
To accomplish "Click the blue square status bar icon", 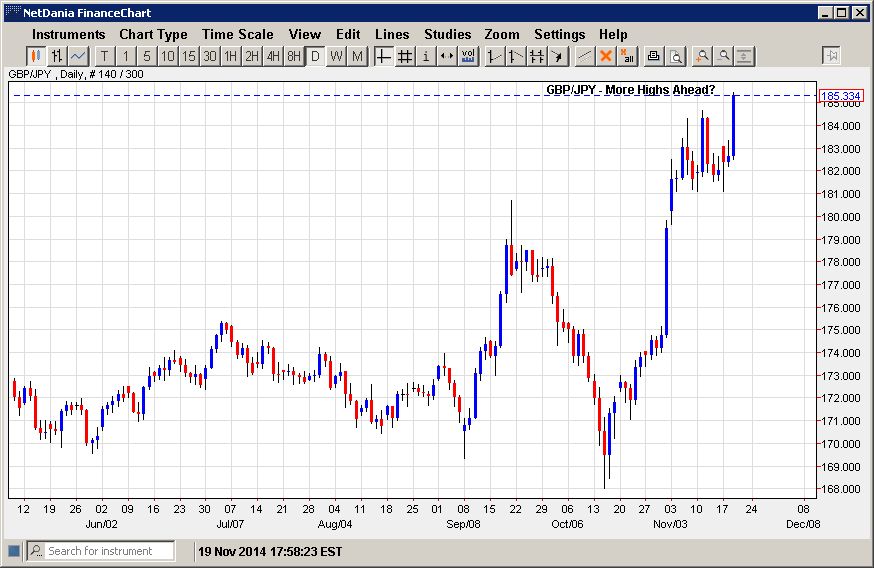I will (x=14, y=551).
